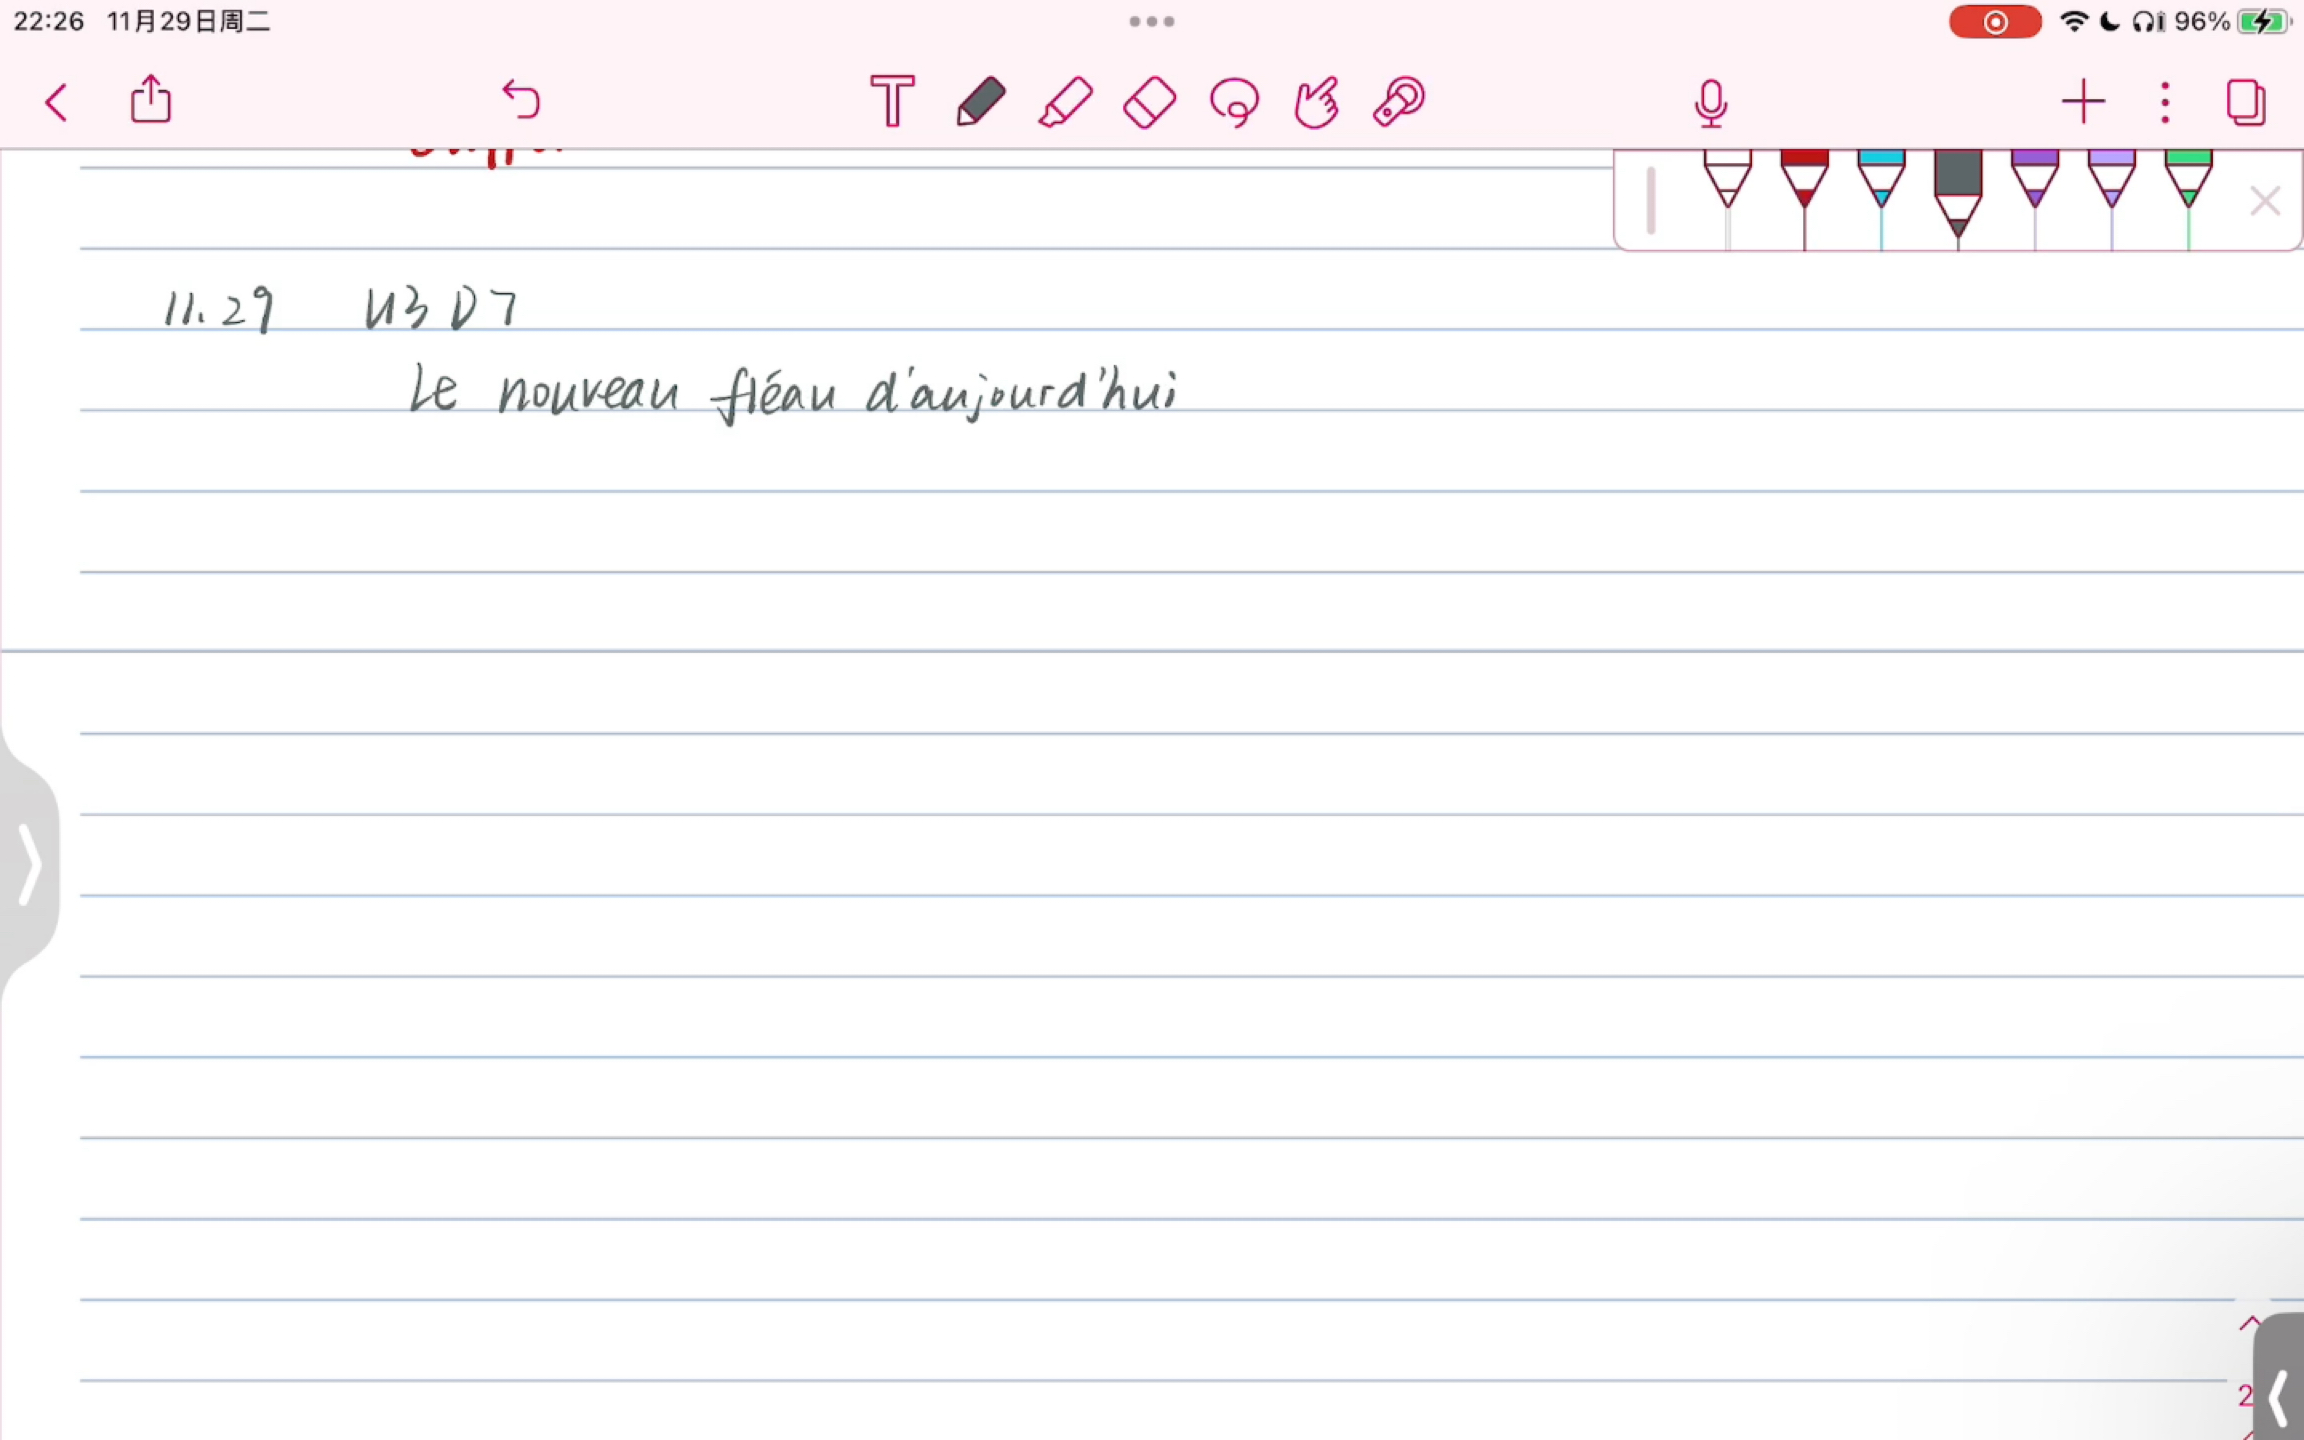This screenshot has width=2304, height=1440.
Task: Select the Highlighter tool
Action: pyautogui.click(x=1065, y=101)
